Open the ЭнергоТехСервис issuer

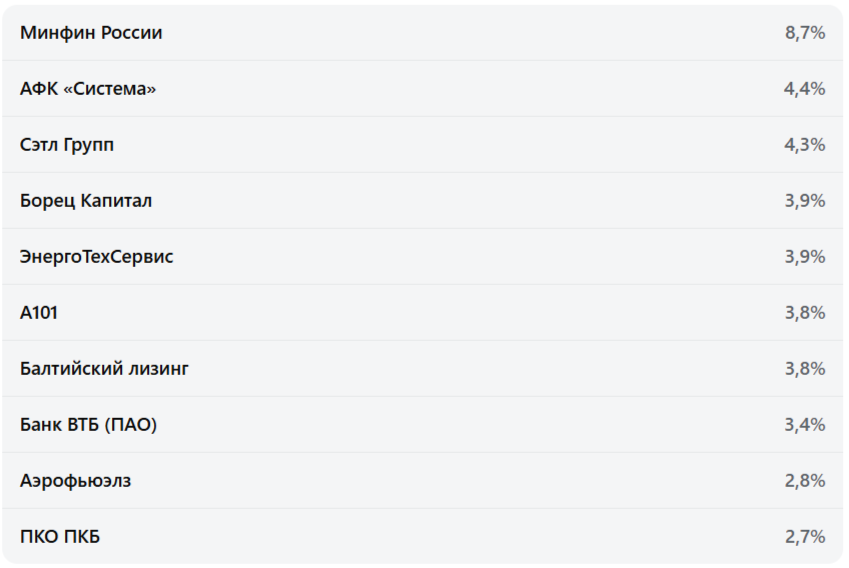click(x=96, y=257)
